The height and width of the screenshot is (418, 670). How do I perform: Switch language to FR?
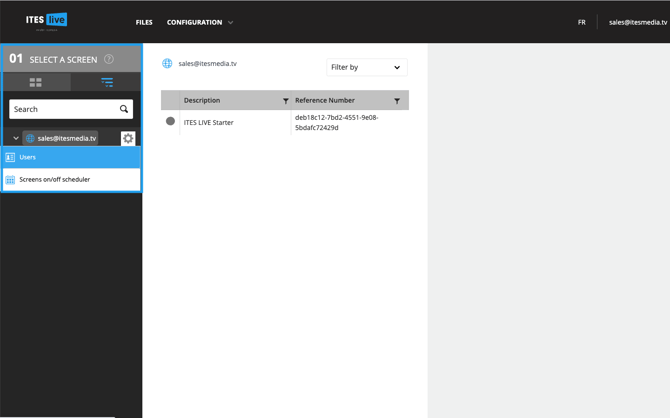[x=582, y=22]
